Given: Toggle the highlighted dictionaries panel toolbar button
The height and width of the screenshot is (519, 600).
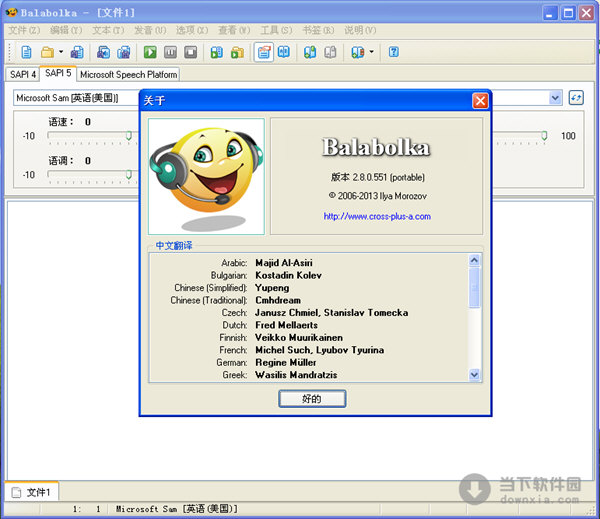Looking at the screenshot, I should pos(264,52).
